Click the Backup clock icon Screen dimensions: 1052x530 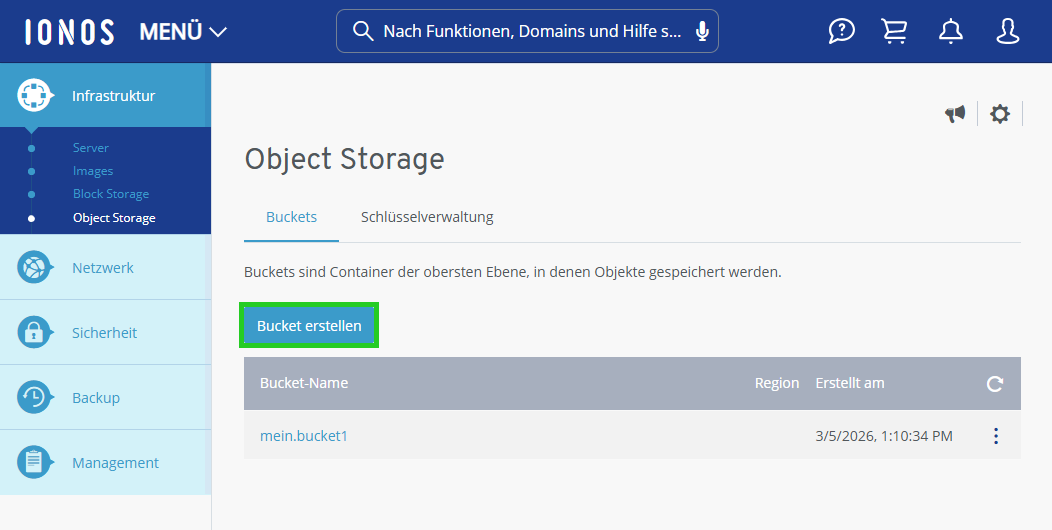34,397
